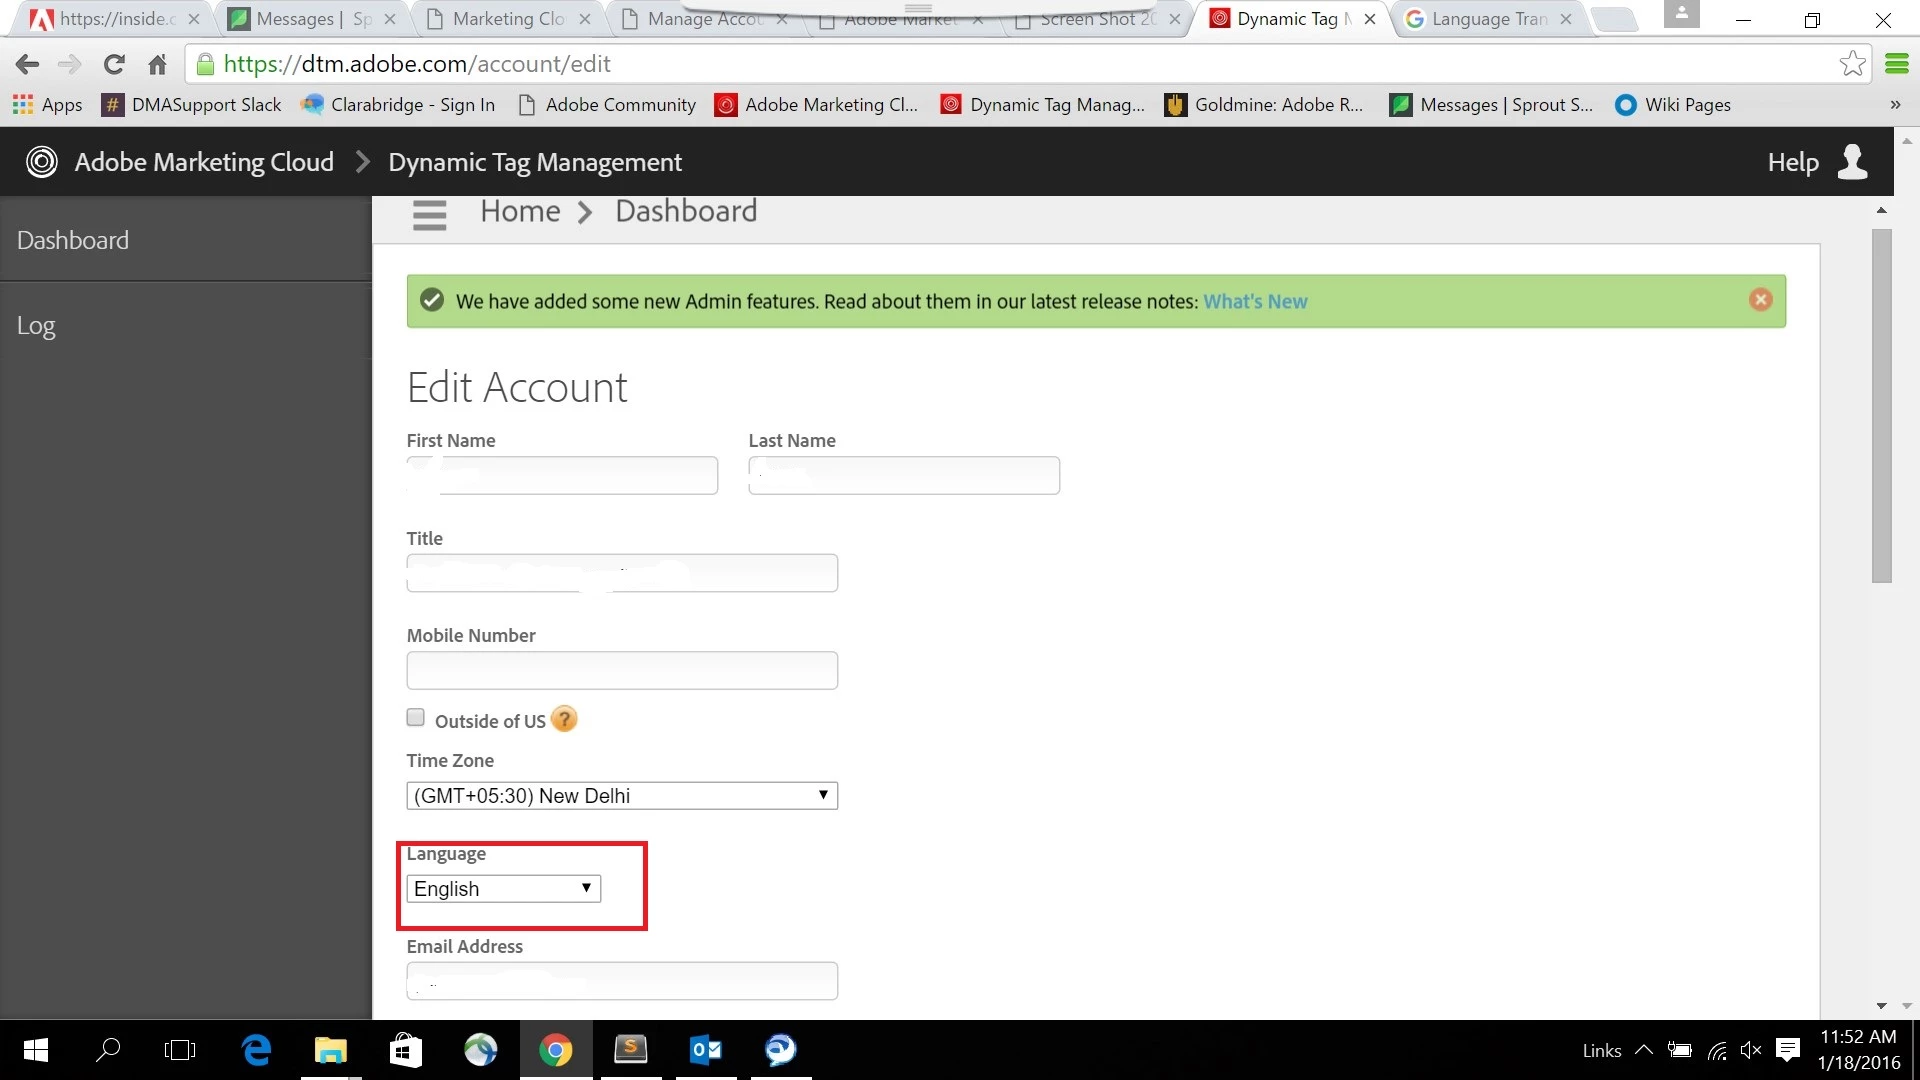Viewport: 1920px width, 1080px height.
Task: Click the Help link in the header
Action: [1792, 162]
